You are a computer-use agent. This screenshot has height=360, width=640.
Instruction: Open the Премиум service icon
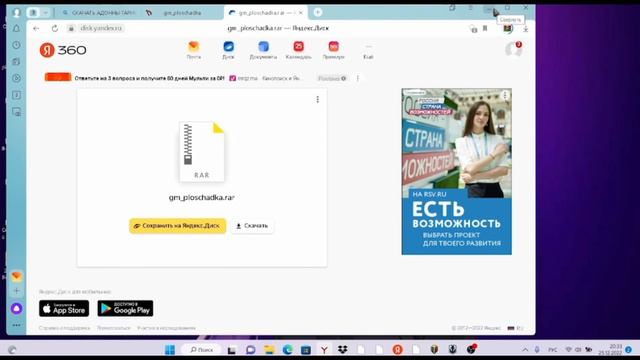(333, 50)
